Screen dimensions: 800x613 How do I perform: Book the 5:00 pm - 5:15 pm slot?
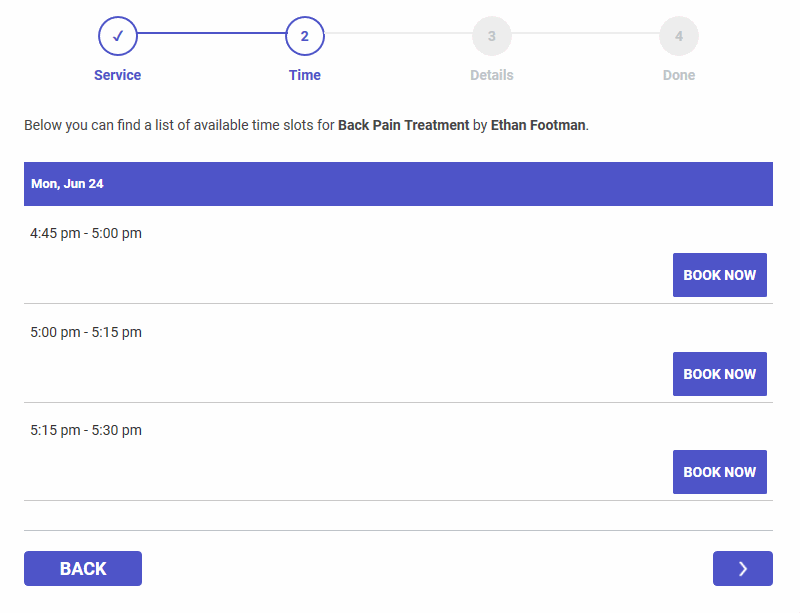[719, 373]
